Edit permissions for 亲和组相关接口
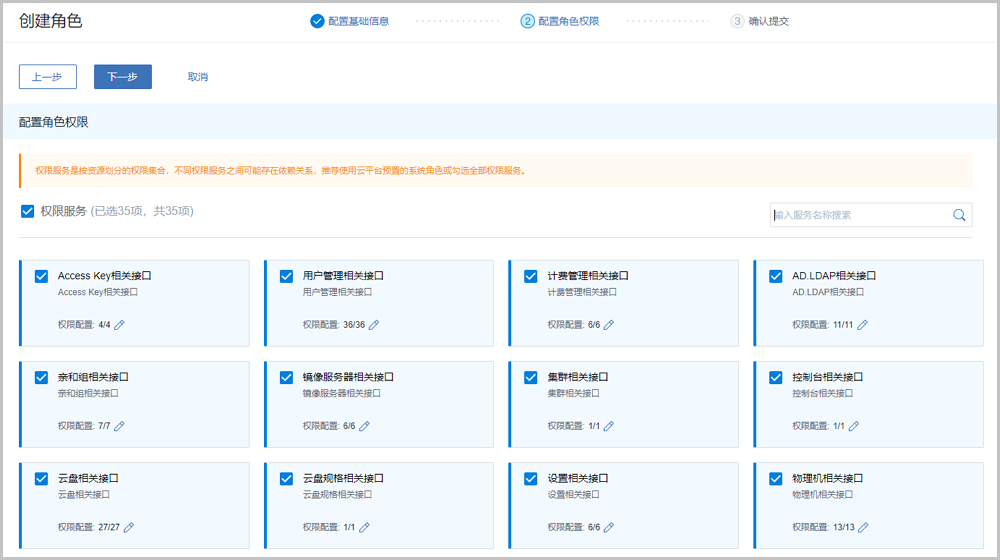Viewport: 1000px width, 560px height. point(120,426)
